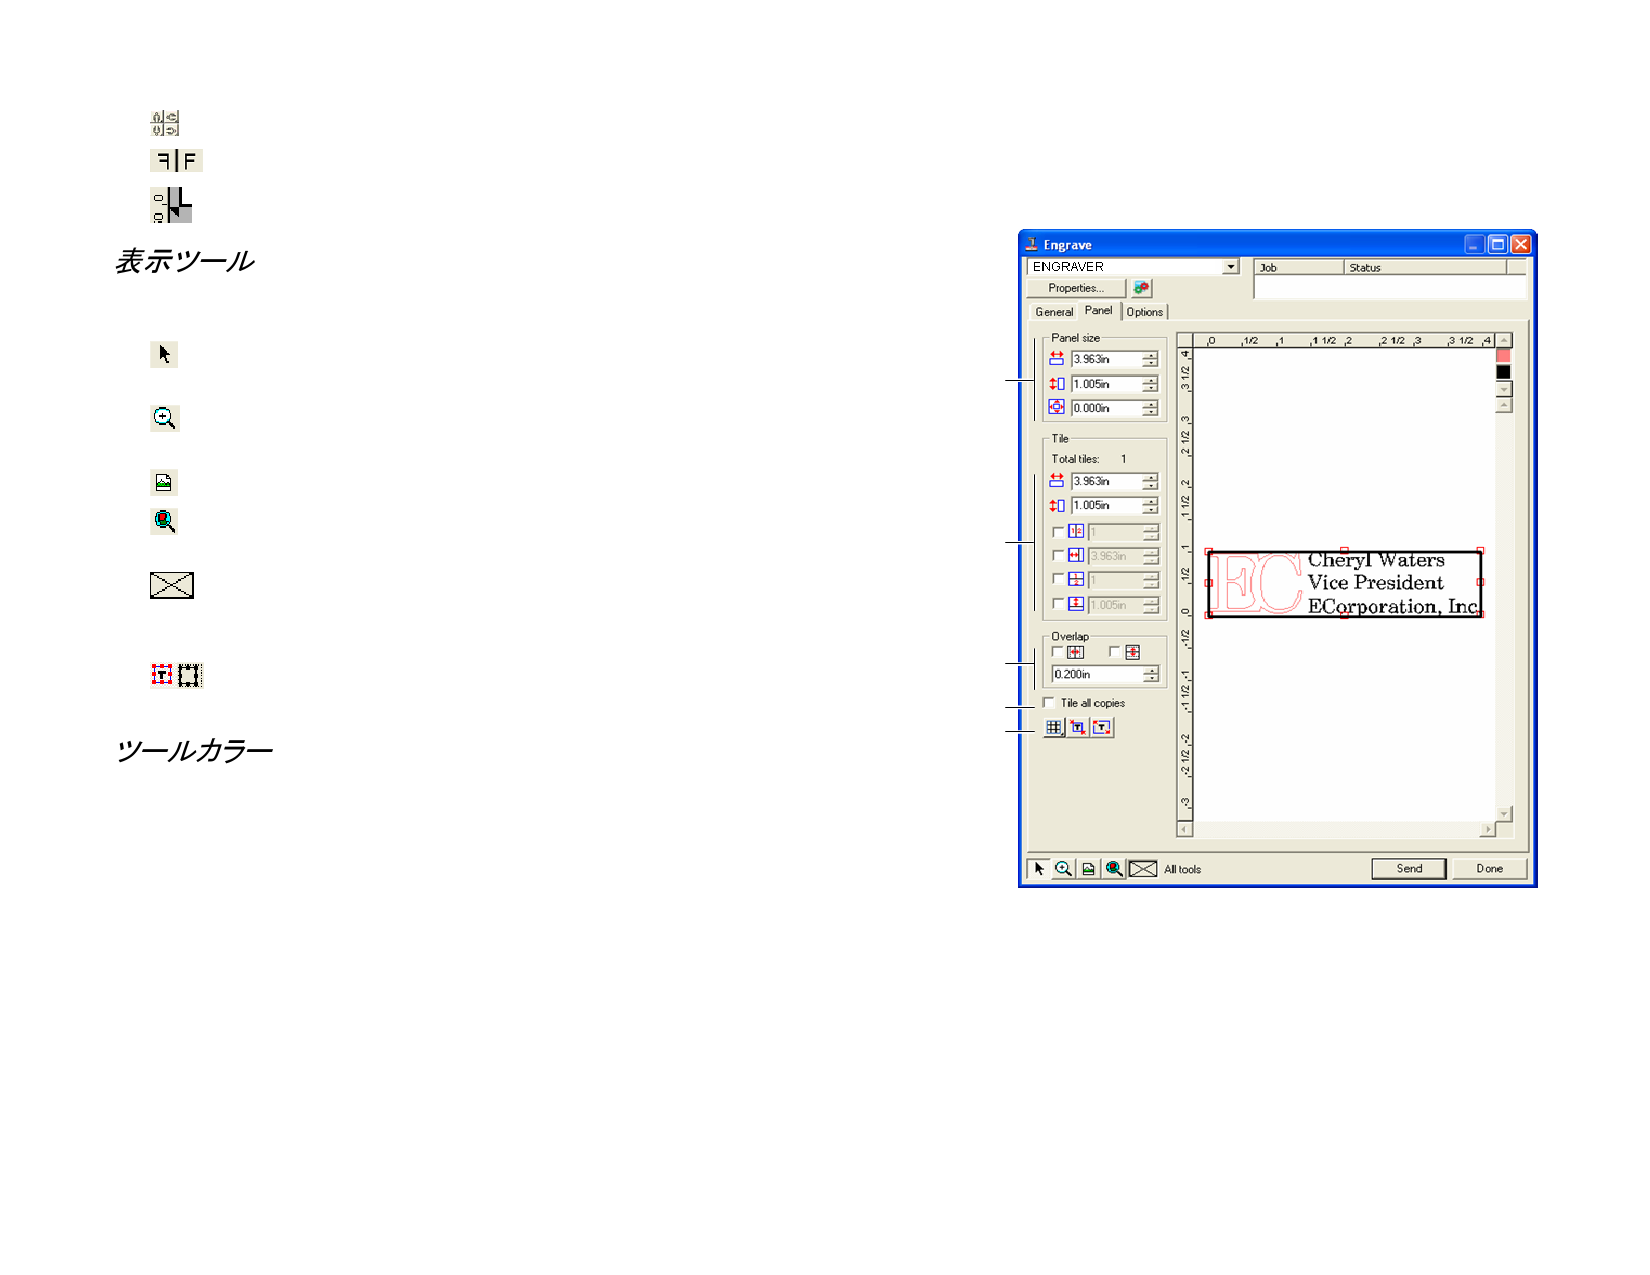This screenshot has height=1275, width=1650.
Task: Open the Options tab
Action: (1145, 312)
